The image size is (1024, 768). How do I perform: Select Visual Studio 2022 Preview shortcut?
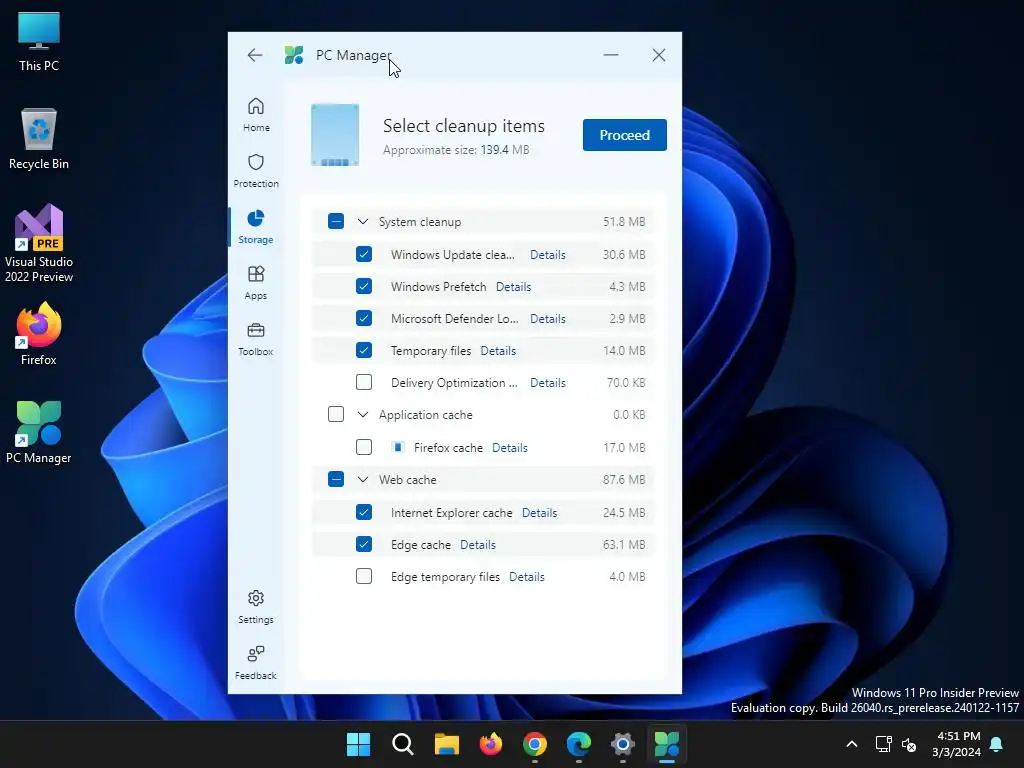point(39,244)
